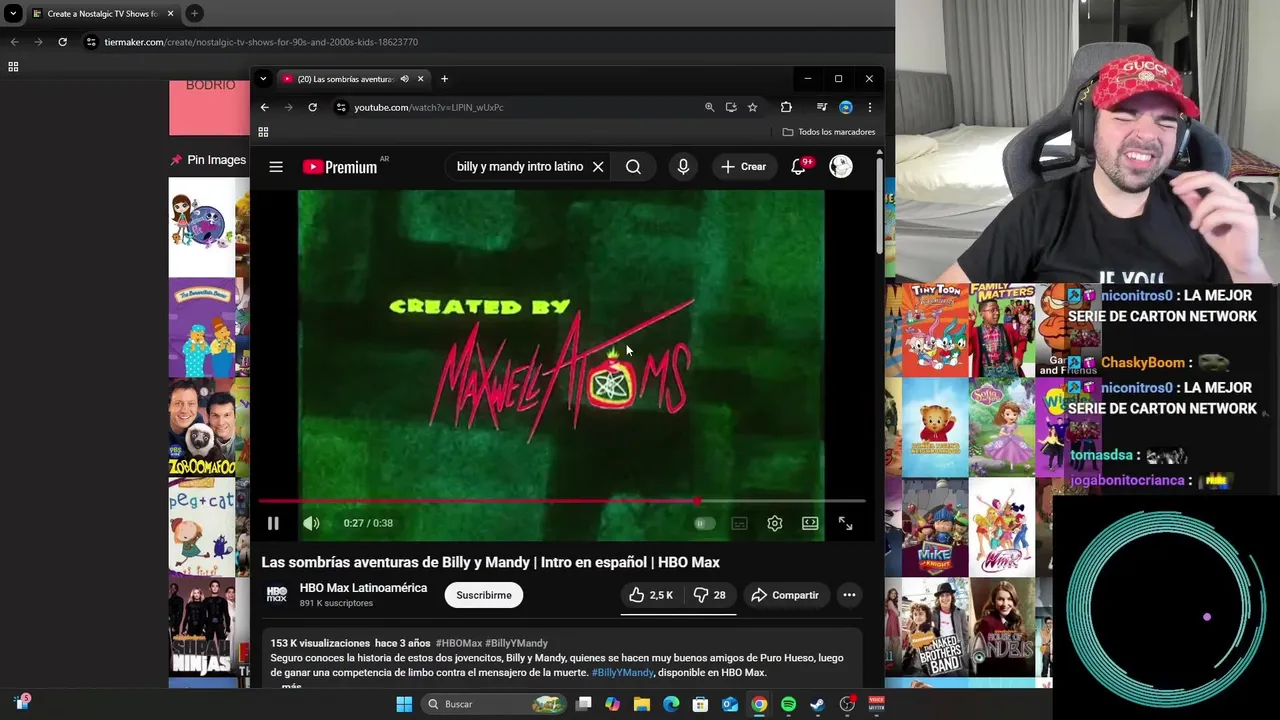
Task: Open the YouTube hamburger guide menu
Action: pyautogui.click(x=276, y=167)
